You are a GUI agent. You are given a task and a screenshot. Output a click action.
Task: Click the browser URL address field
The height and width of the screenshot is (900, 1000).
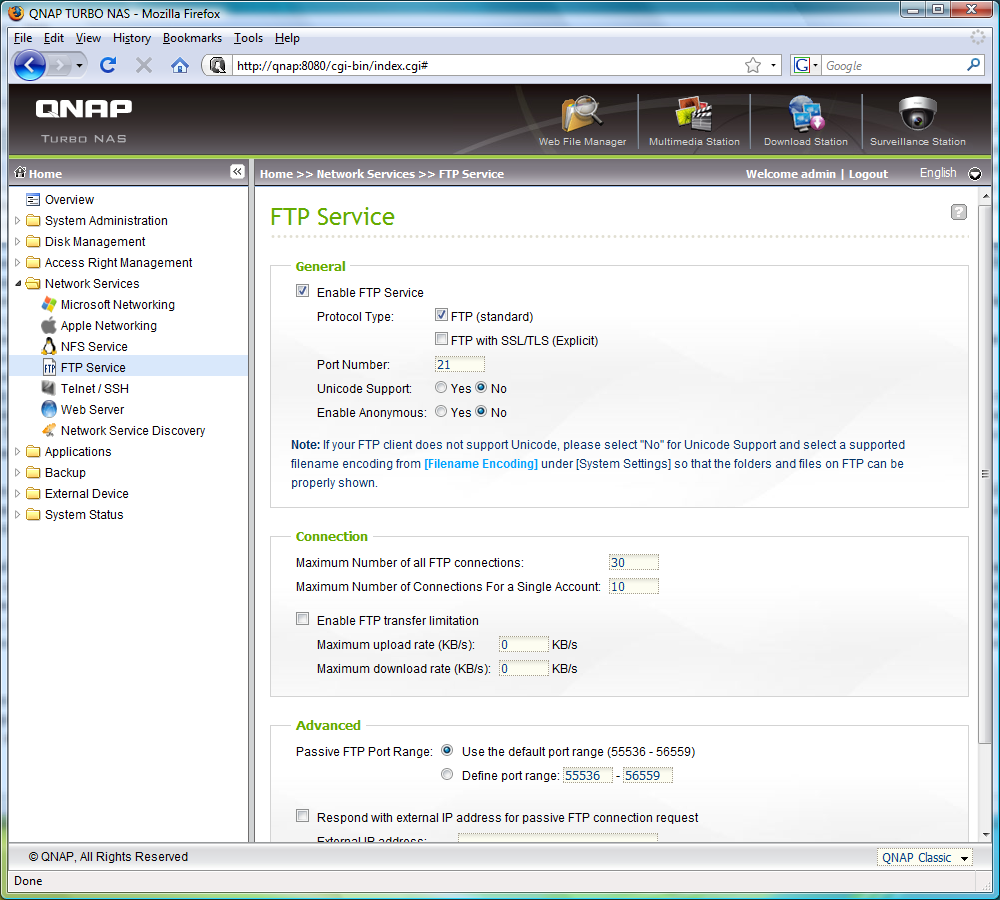tap(487, 65)
